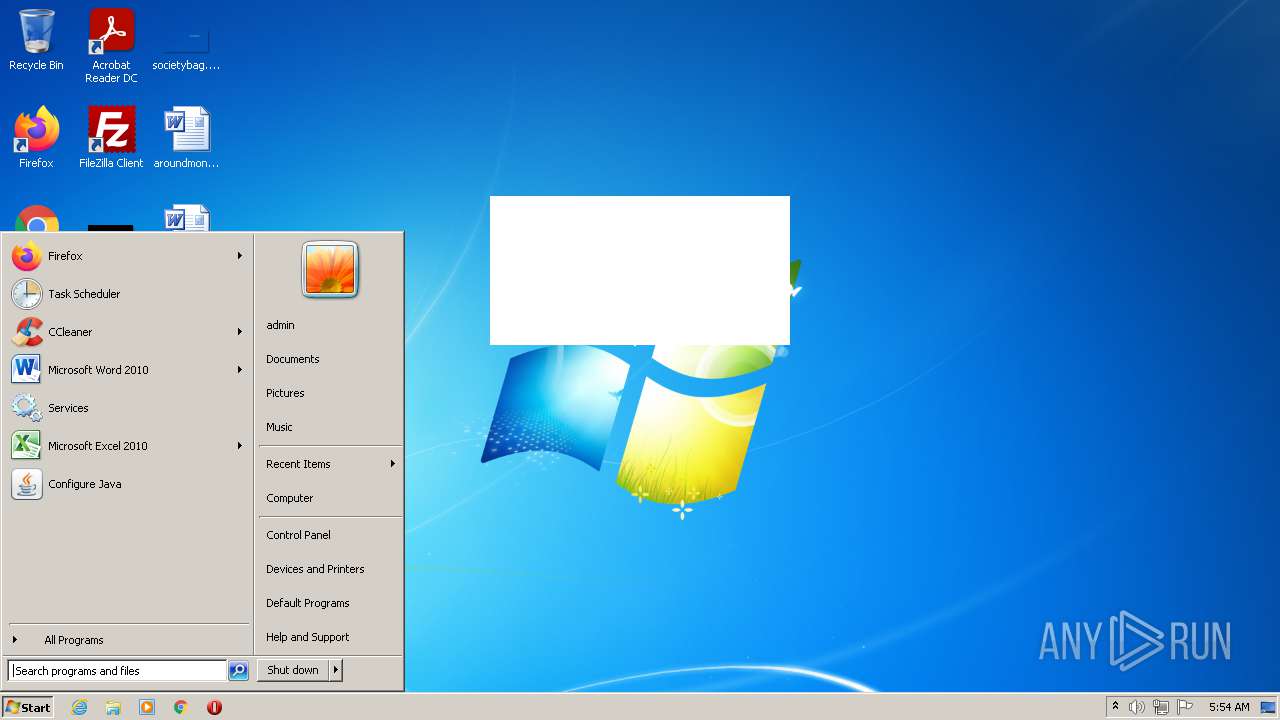Select Configure Java label in Start menu
This screenshot has width=1280, height=720.
(x=85, y=484)
